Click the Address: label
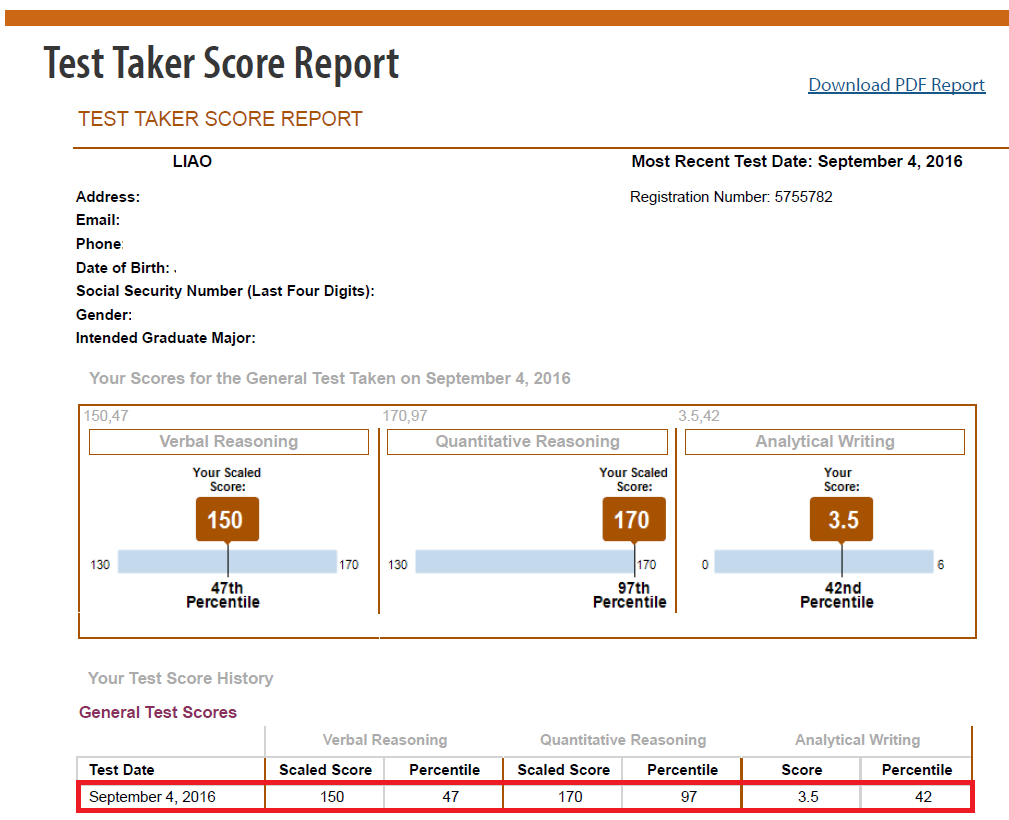This screenshot has width=1009, height=820. point(107,197)
